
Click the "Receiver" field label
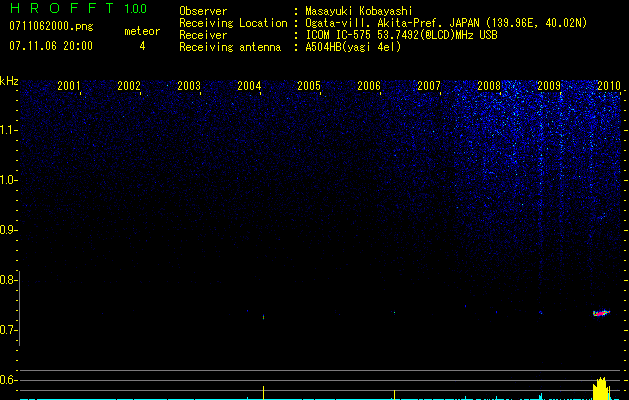203,35
